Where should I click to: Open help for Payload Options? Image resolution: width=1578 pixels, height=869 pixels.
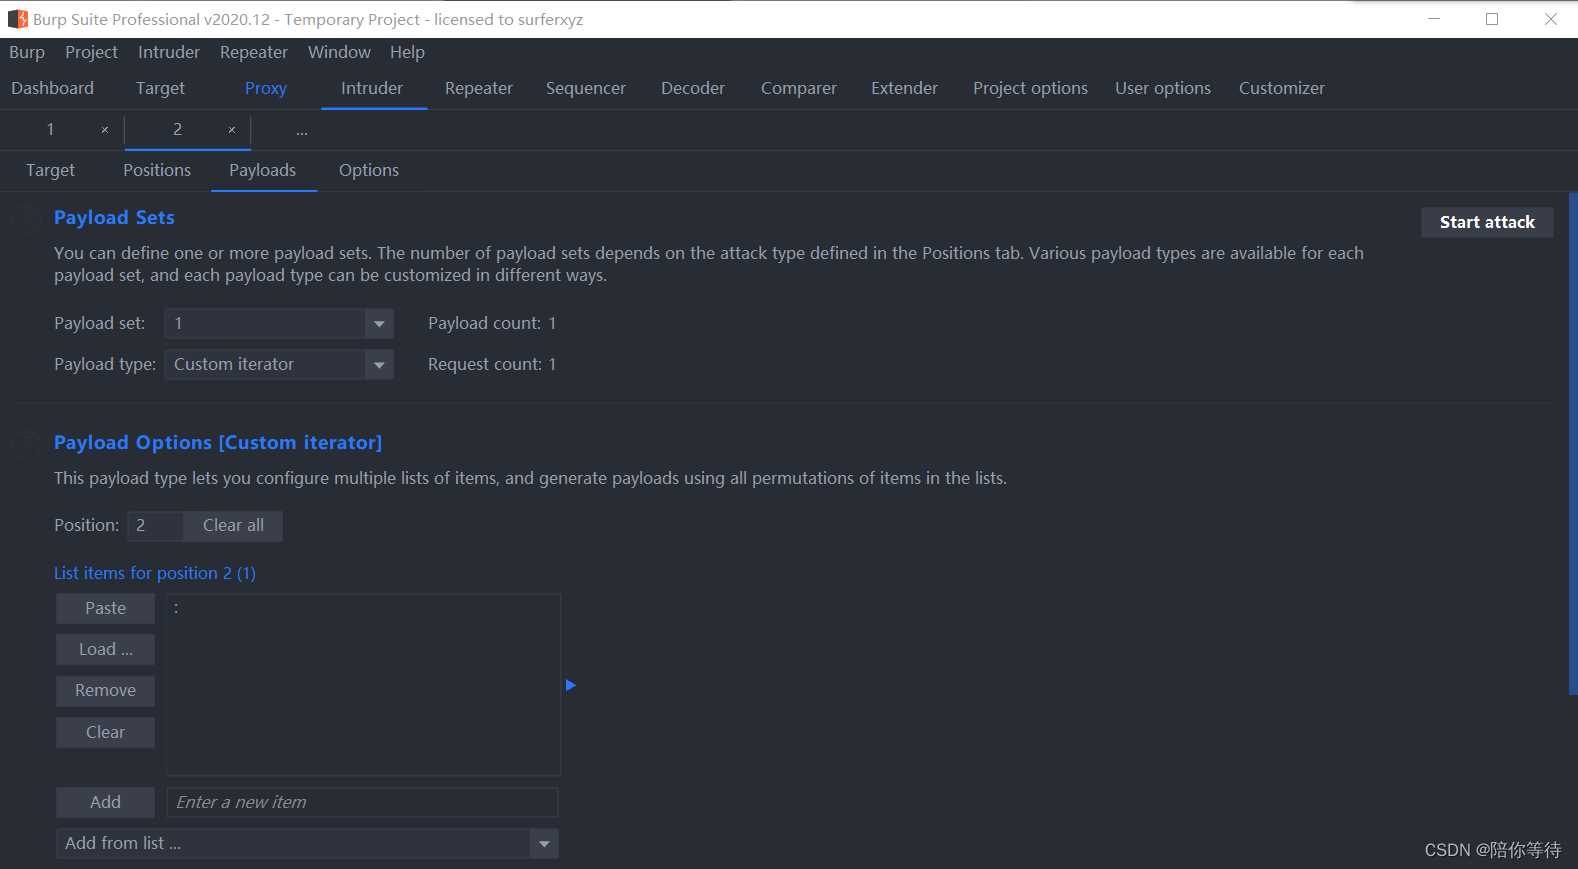(25, 444)
